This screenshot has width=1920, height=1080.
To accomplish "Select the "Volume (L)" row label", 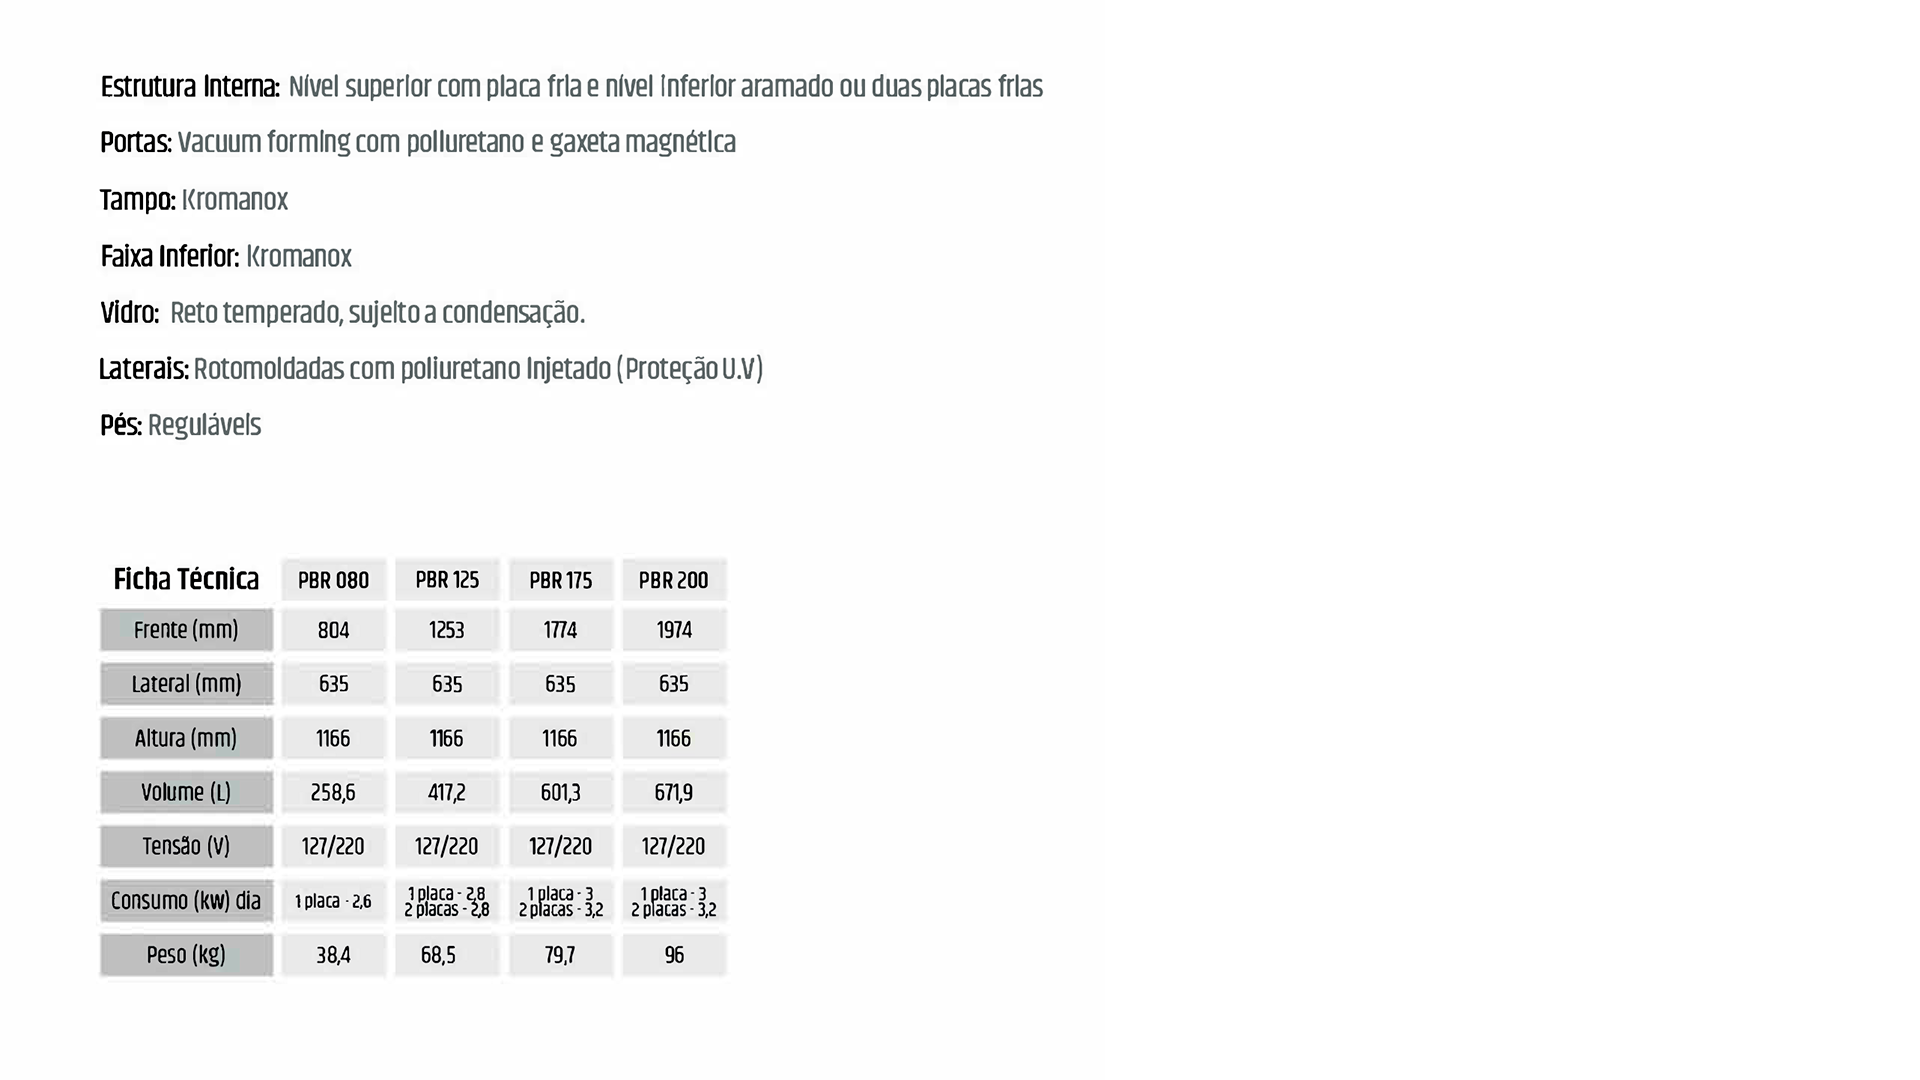I will [x=186, y=792].
